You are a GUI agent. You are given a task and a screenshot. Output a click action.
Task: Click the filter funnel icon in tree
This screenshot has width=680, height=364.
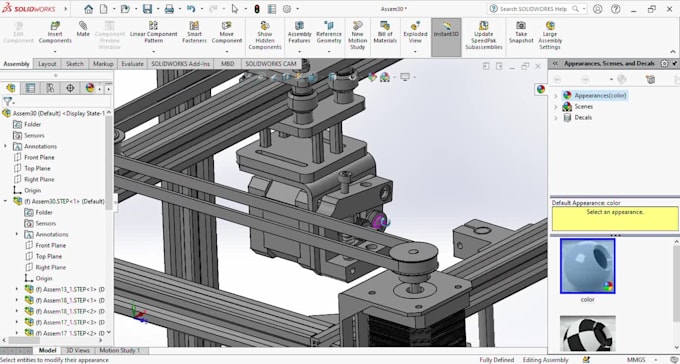7,102
